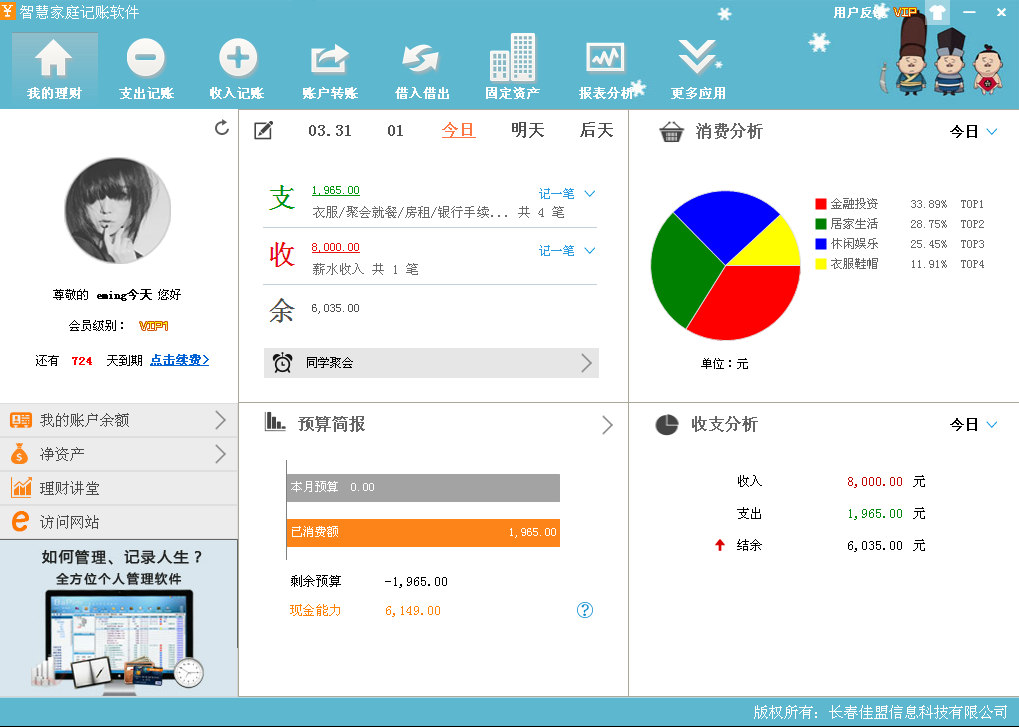The height and width of the screenshot is (727, 1019).
Task: Open the 今日 dropdown in 消费分析
Action: click(974, 131)
